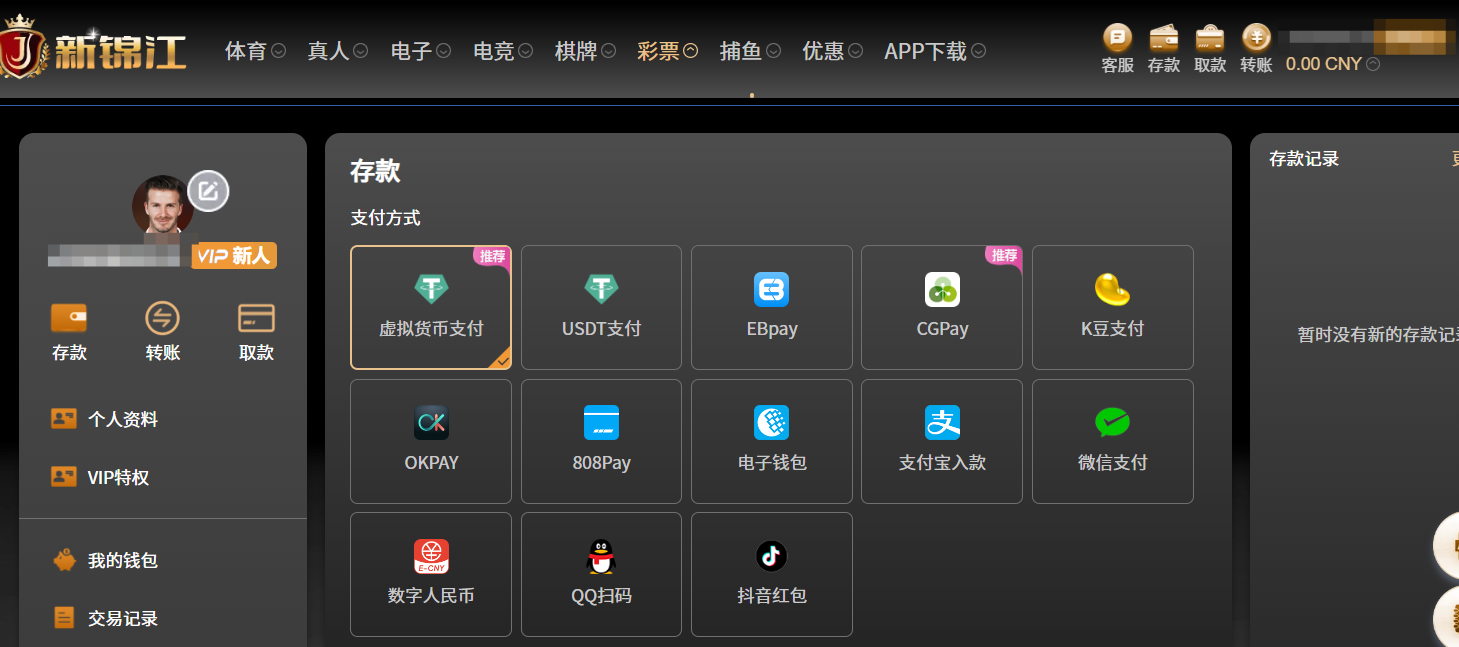Click sidebar 取款 card icon
1459x647 pixels.
(x=256, y=319)
